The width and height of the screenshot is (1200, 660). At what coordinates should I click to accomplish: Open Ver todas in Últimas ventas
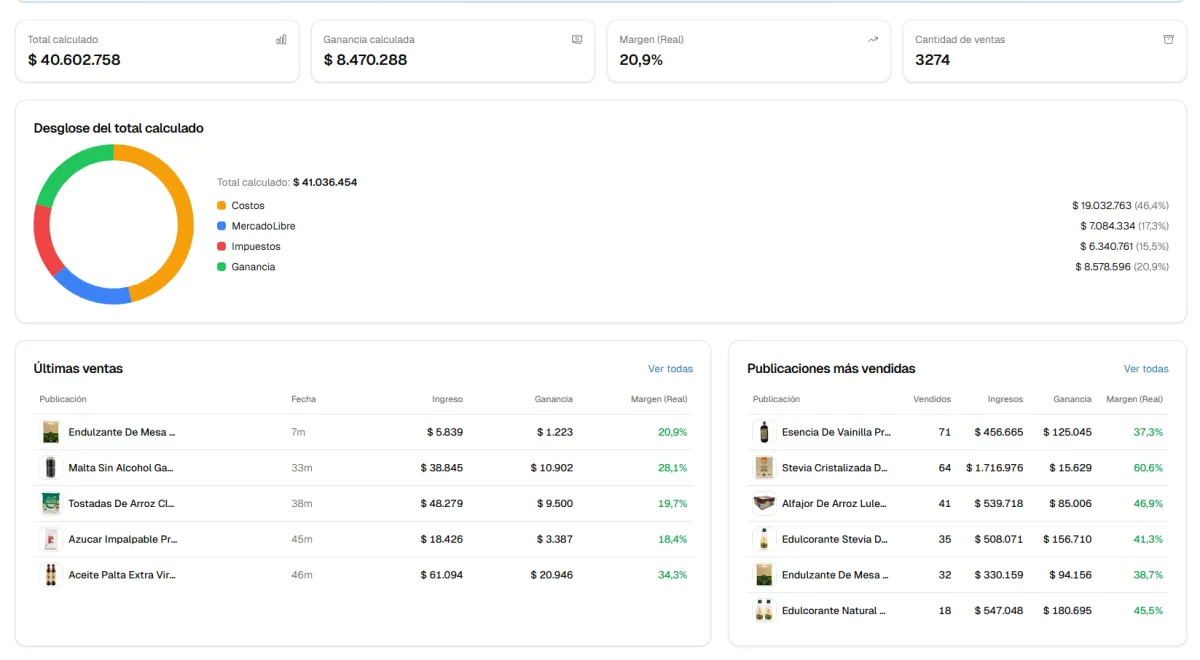(x=670, y=369)
